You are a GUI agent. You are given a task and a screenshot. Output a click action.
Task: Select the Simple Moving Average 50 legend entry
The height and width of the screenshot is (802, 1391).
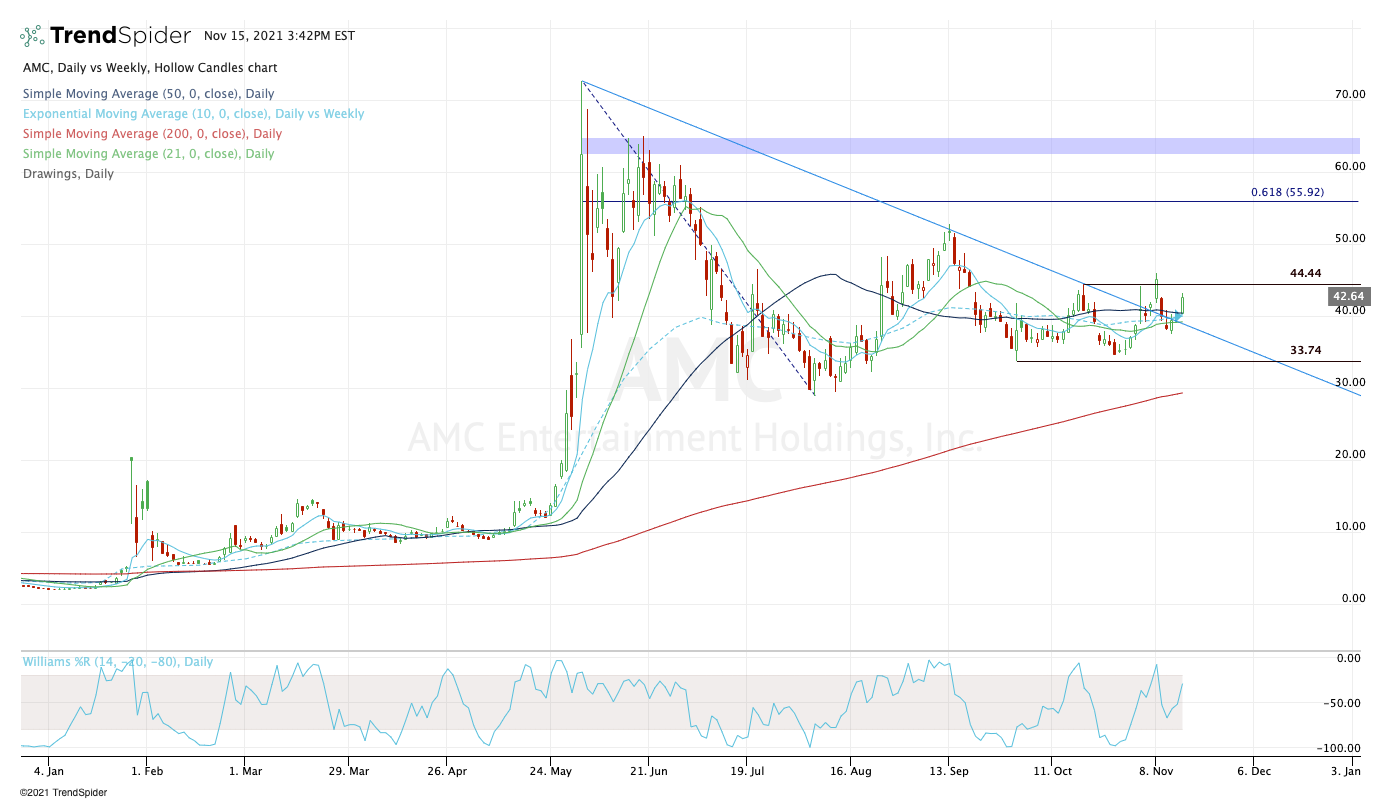(148, 94)
